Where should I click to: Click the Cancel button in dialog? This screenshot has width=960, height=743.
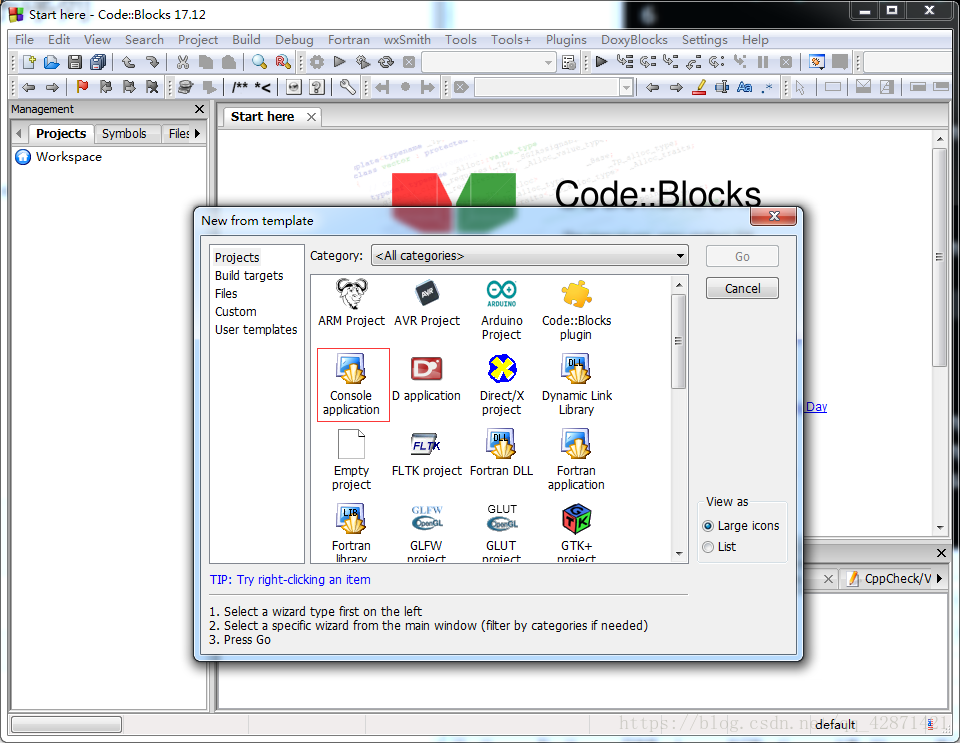[742, 288]
